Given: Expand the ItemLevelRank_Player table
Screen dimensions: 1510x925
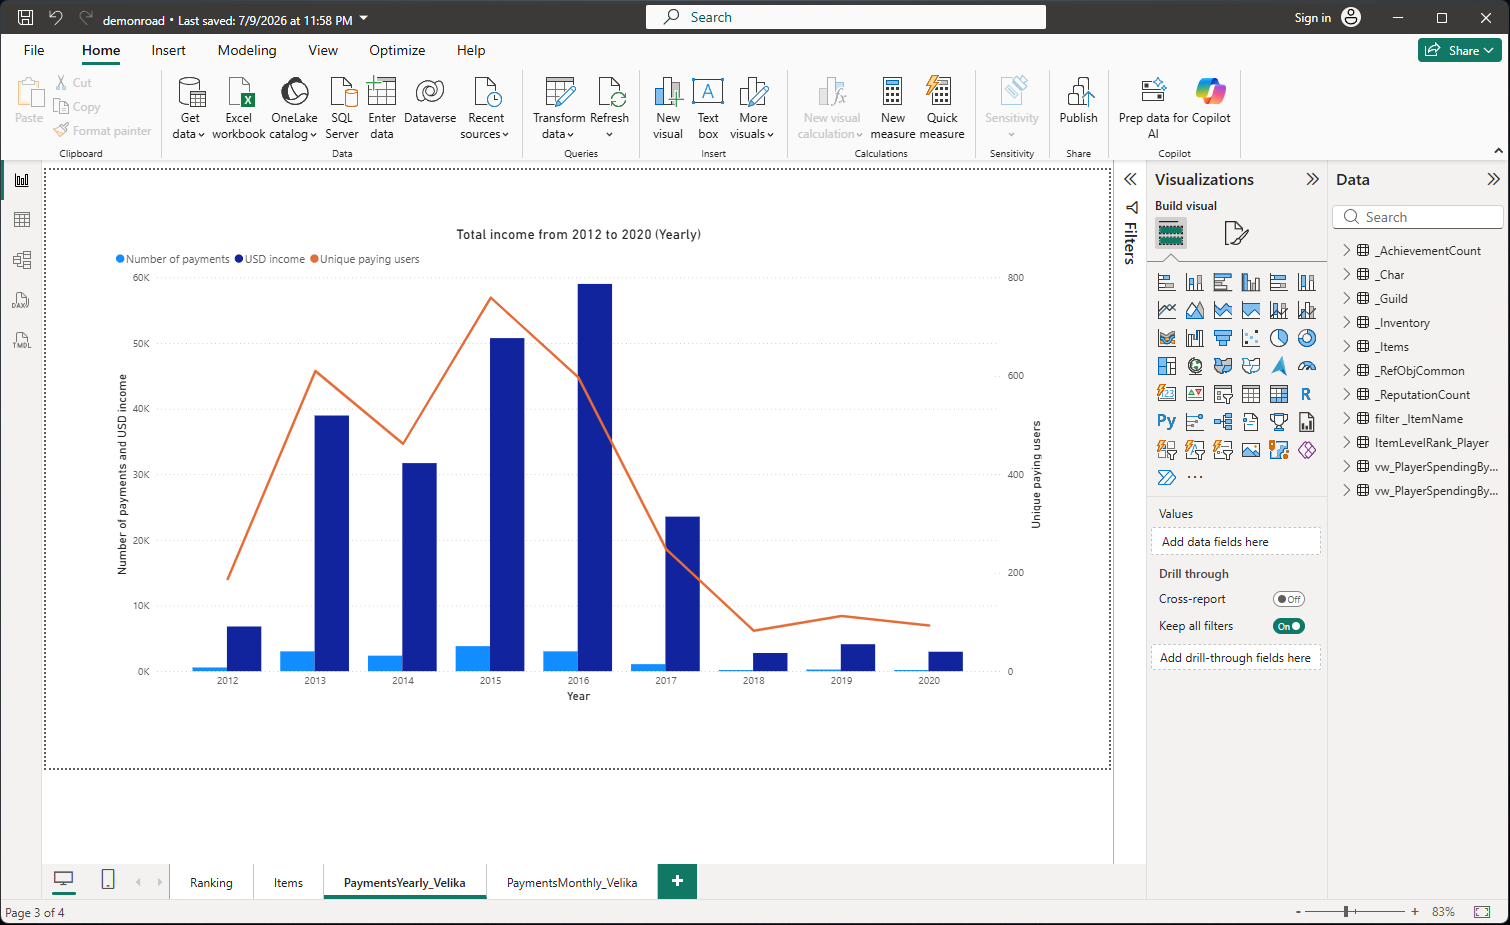Looking at the screenshot, I should click(1346, 442).
